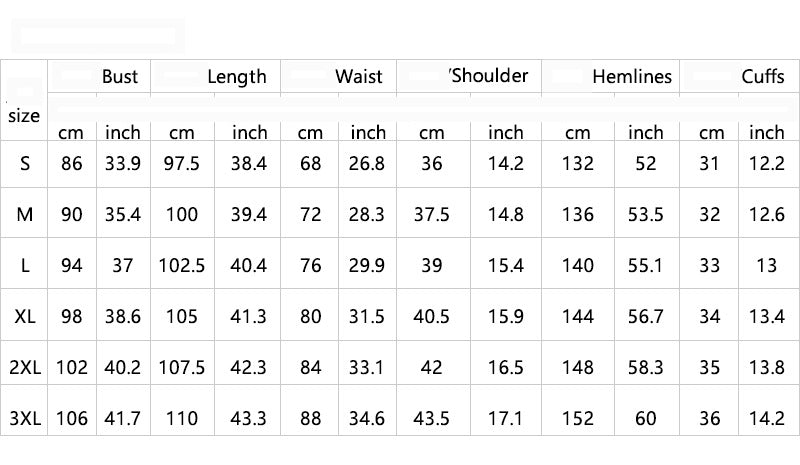
Task: Click the 41.7 bust inch cell for 3XL
Action: (x=124, y=419)
